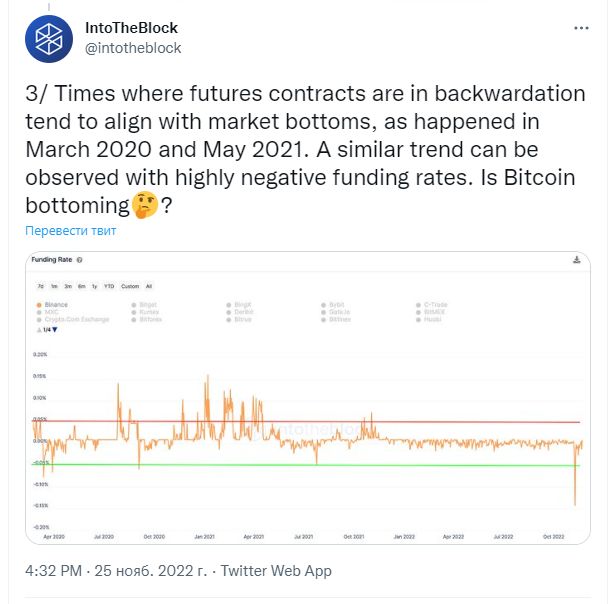This screenshot has height=604, width=611.
Task: Click the IntoTheBlock display name
Action: 132,28
